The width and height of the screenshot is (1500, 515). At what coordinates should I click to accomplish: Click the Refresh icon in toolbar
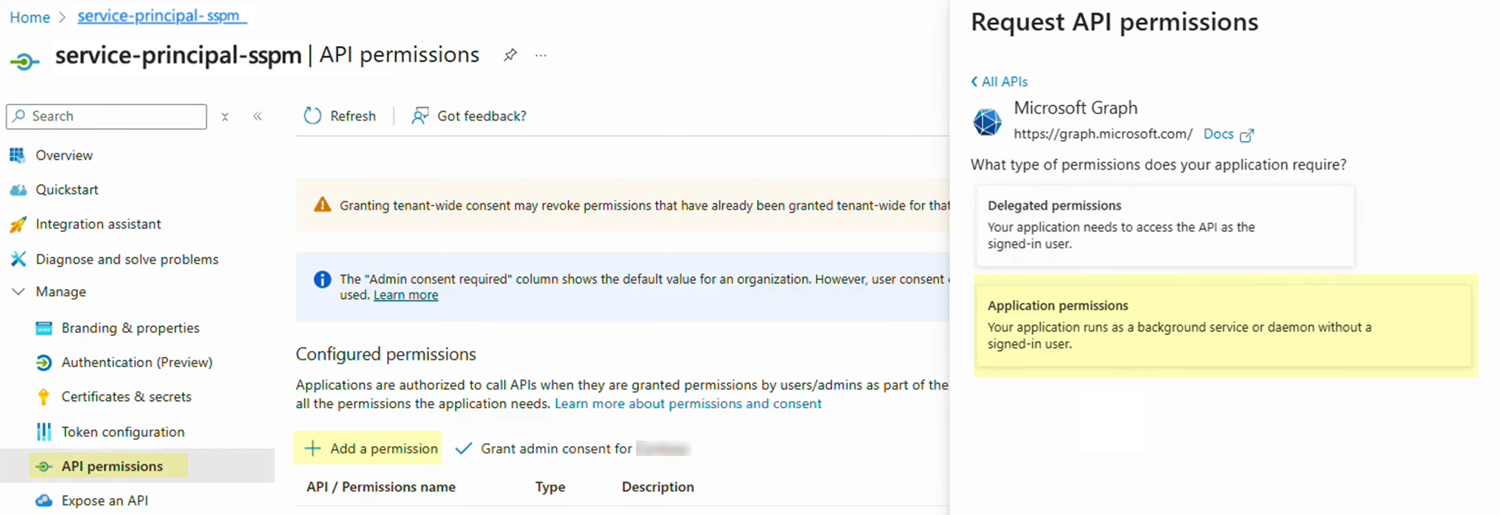point(313,116)
